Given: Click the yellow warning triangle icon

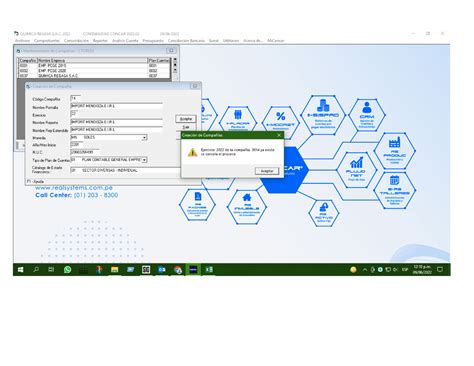Looking at the screenshot, I should (192, 152).
